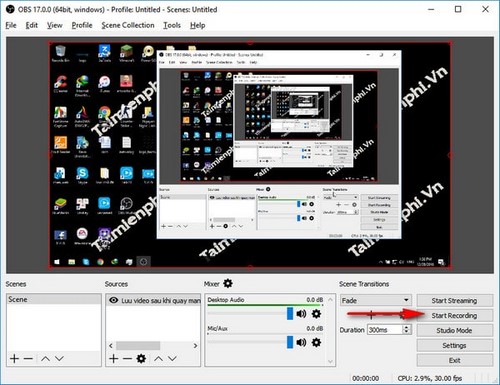Click Sources list horizontal scrollbar thumb
This screenshot has height=385, width=500.
138,345
